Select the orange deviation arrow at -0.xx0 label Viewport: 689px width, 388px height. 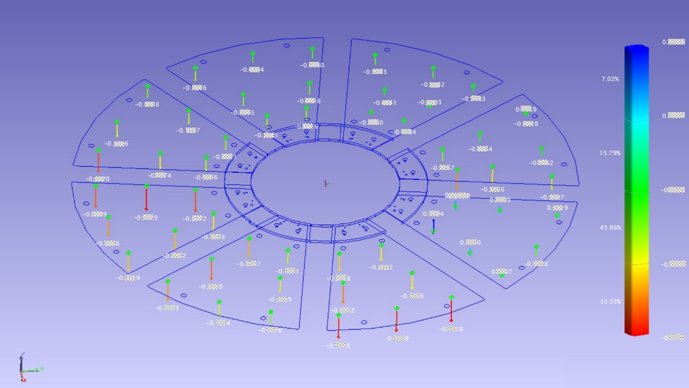pos(211,268)
